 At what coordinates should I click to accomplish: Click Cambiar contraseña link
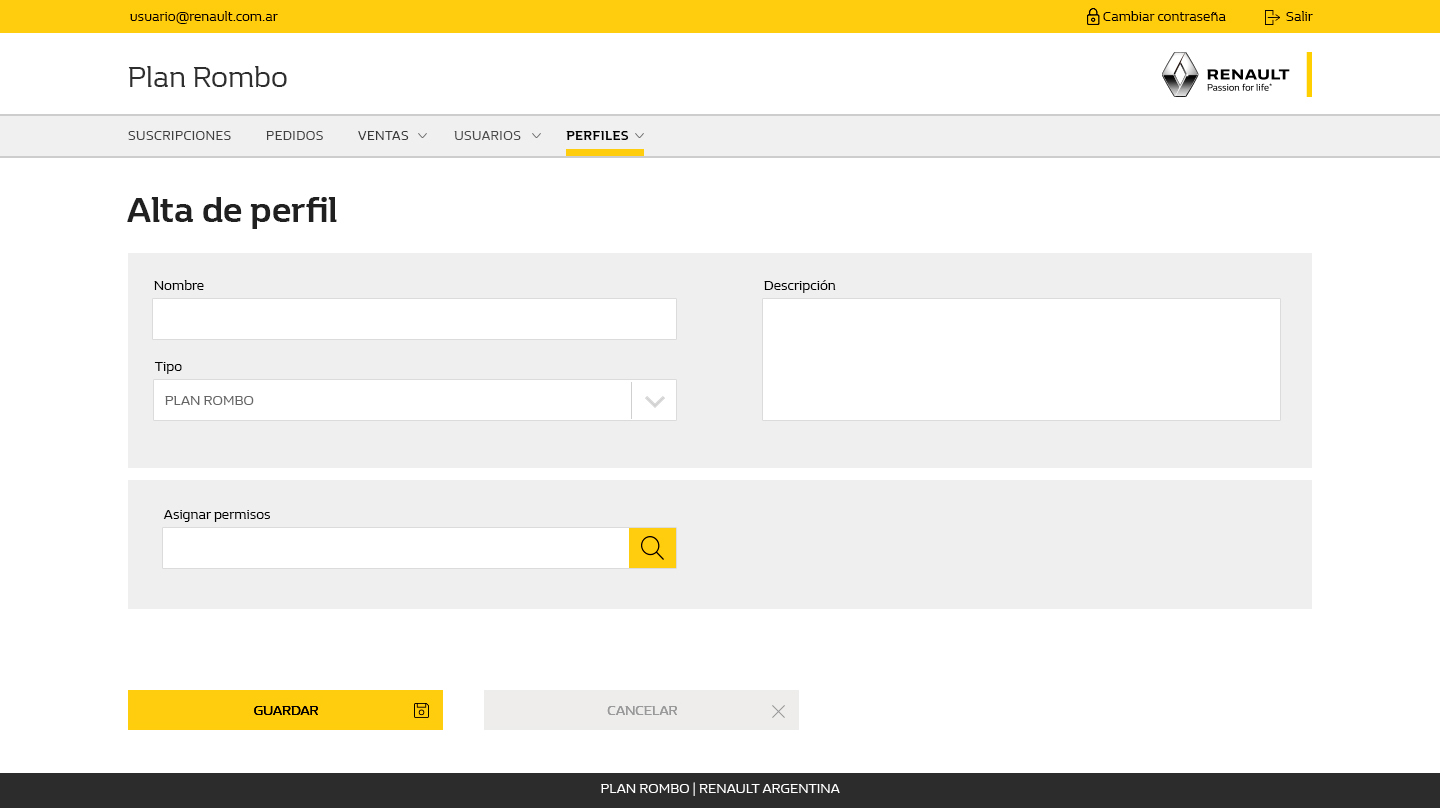click(1164, 17)
